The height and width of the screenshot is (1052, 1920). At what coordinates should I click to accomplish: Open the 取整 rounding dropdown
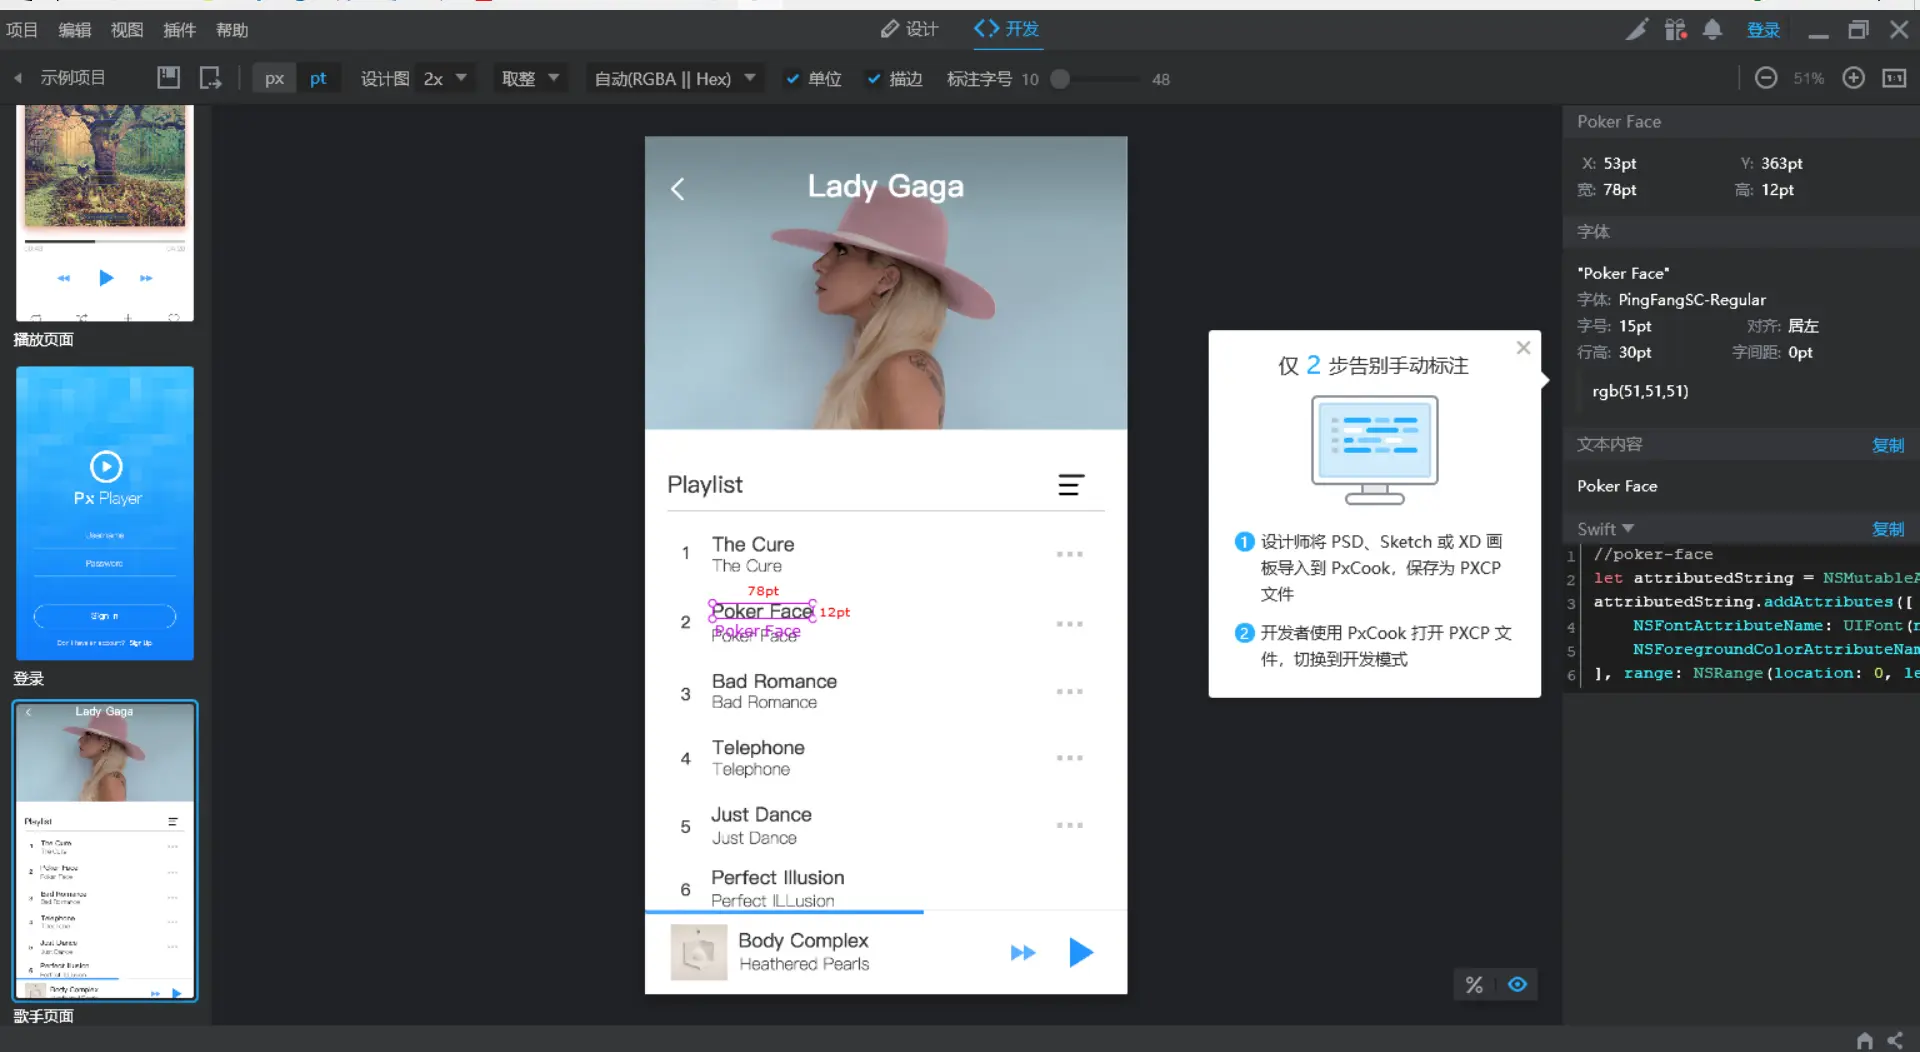[530, 78]
